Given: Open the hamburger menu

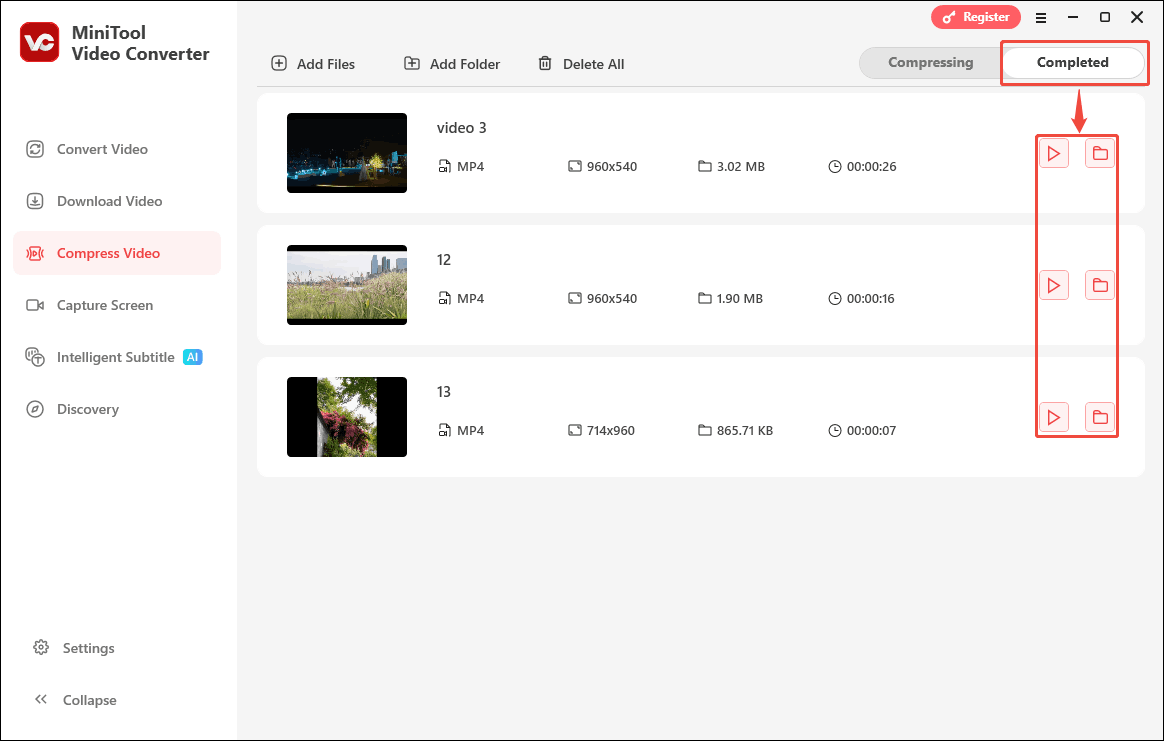Looking at the screenshot, I should coord(1041,17).
